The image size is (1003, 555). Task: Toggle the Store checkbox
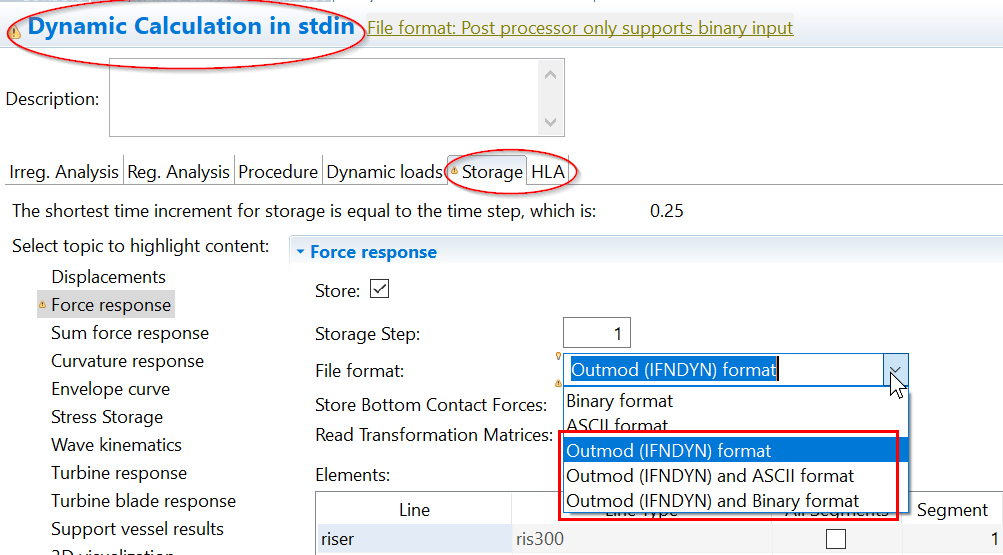pos(379,290)
